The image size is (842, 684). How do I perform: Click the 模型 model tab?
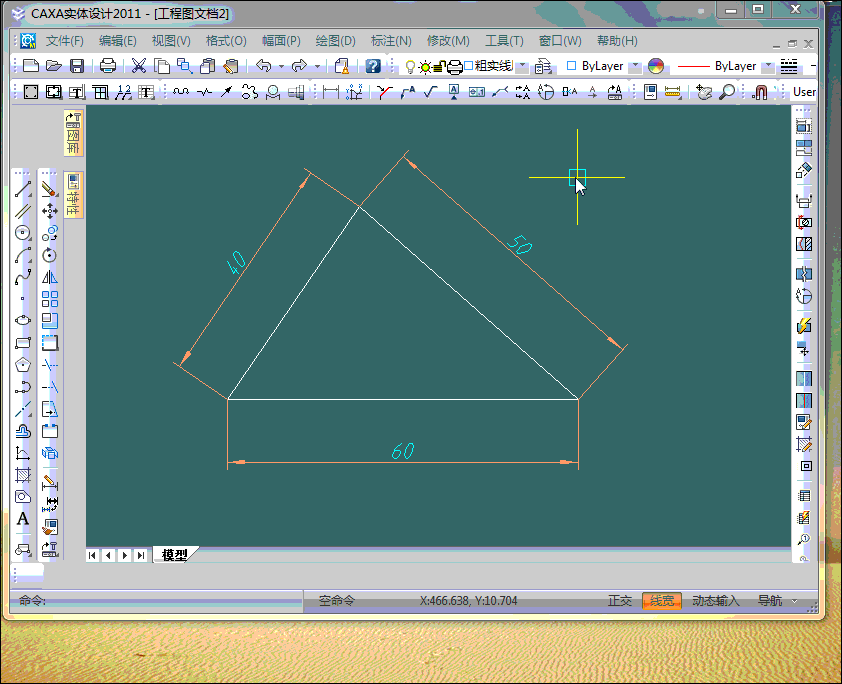tap(175, 555)
